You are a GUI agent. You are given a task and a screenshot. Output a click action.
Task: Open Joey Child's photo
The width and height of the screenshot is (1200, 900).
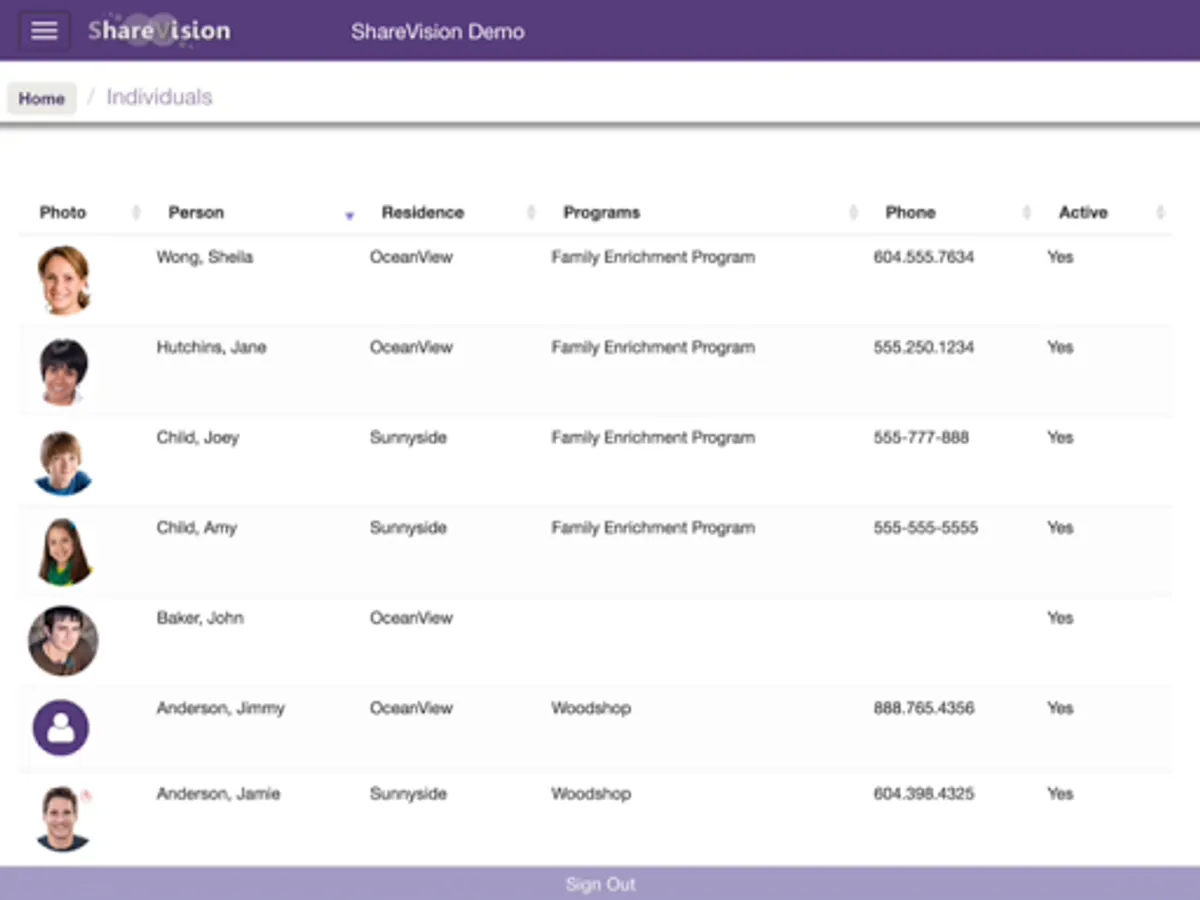[63, 462]
